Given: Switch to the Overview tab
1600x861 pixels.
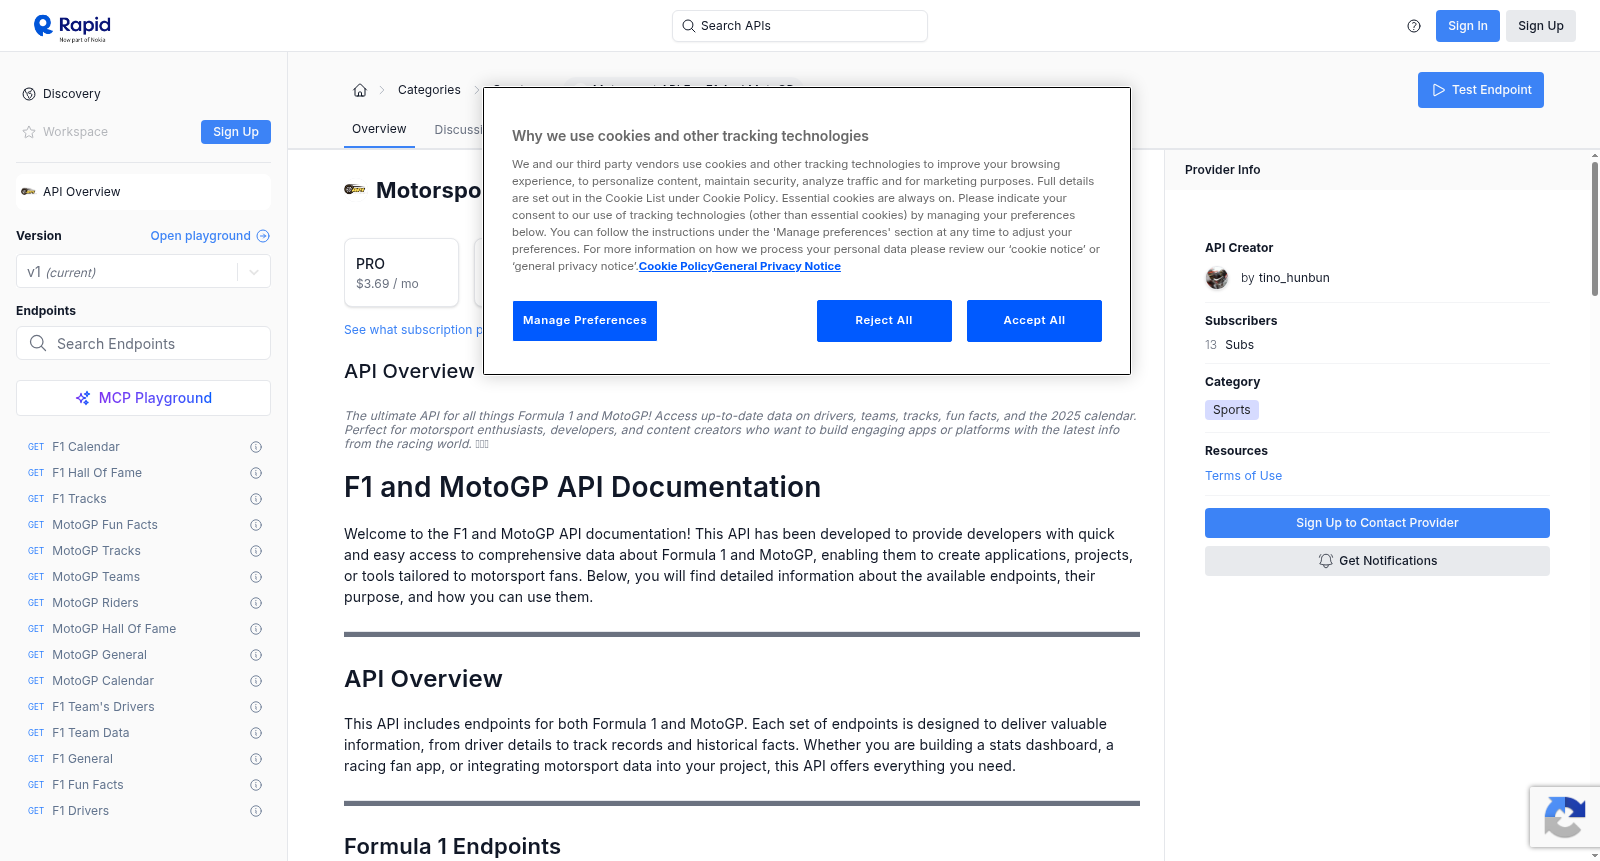Looking at the screenshot, I should [379, 129].
